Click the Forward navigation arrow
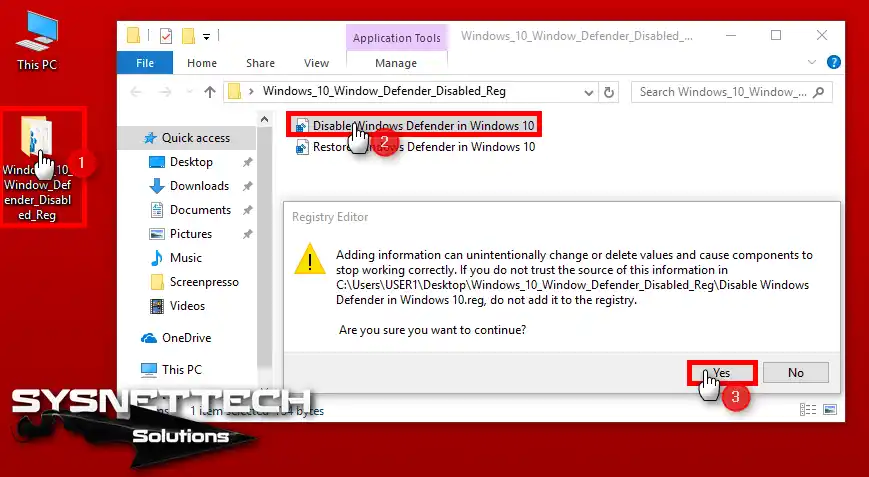 click(x=165, y=92)
